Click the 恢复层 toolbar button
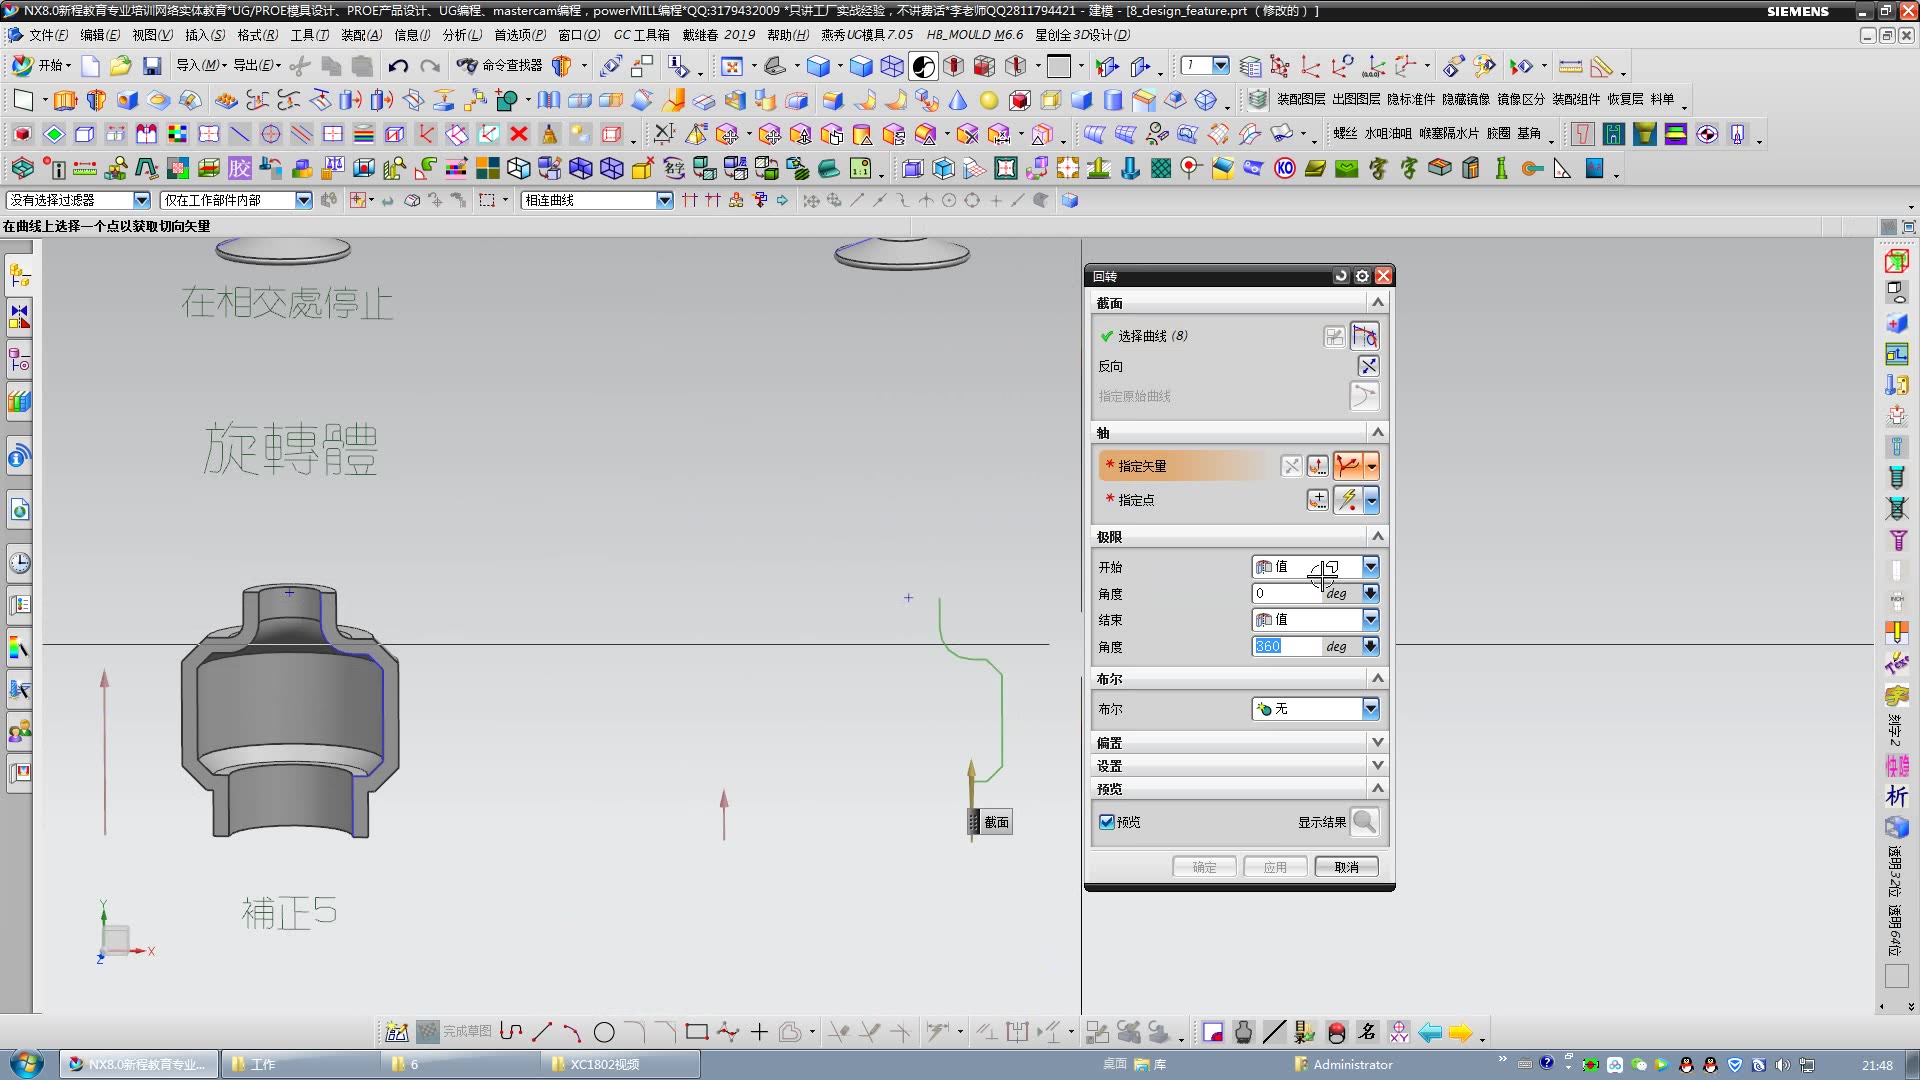This screenshot has height=1080, width=1920. pyautogui.click(x=1625, y=100)
